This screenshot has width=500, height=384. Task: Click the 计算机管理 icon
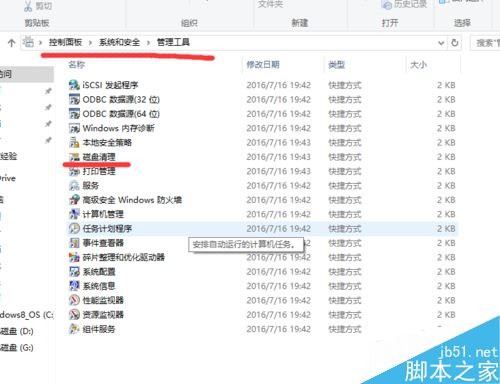(74, 214)
